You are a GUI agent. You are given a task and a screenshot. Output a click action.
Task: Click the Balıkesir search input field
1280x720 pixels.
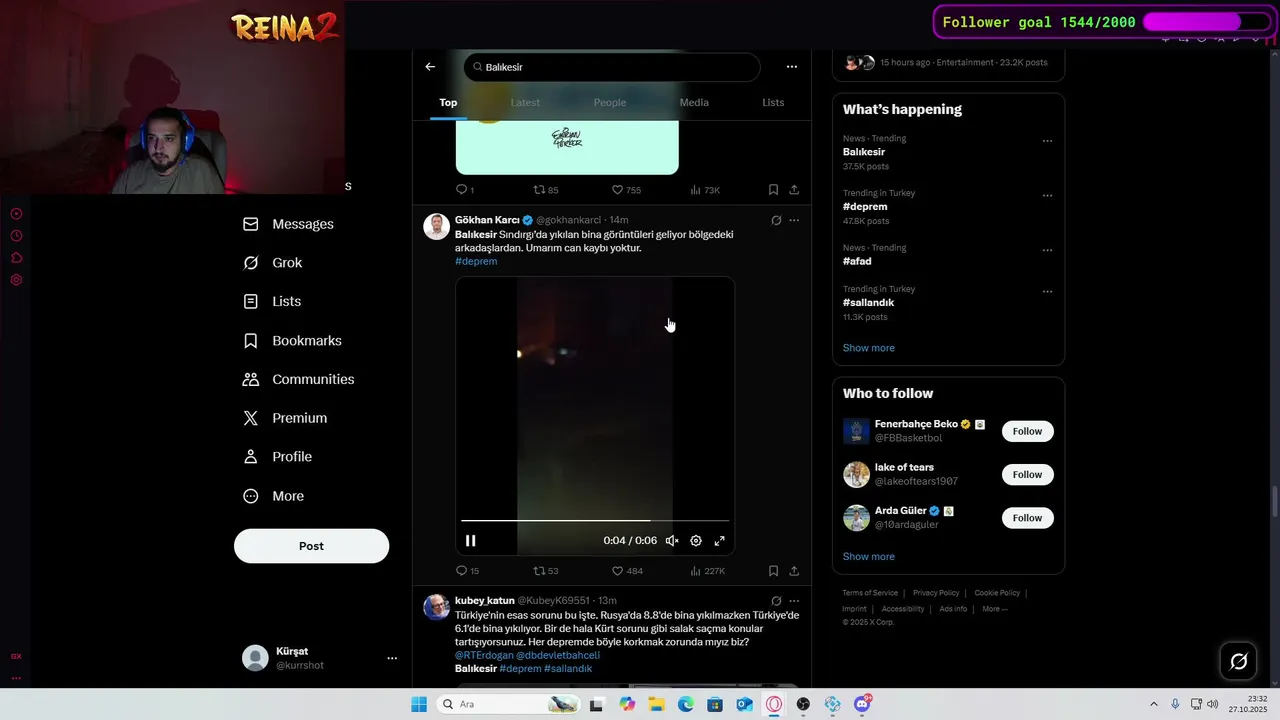612,67
